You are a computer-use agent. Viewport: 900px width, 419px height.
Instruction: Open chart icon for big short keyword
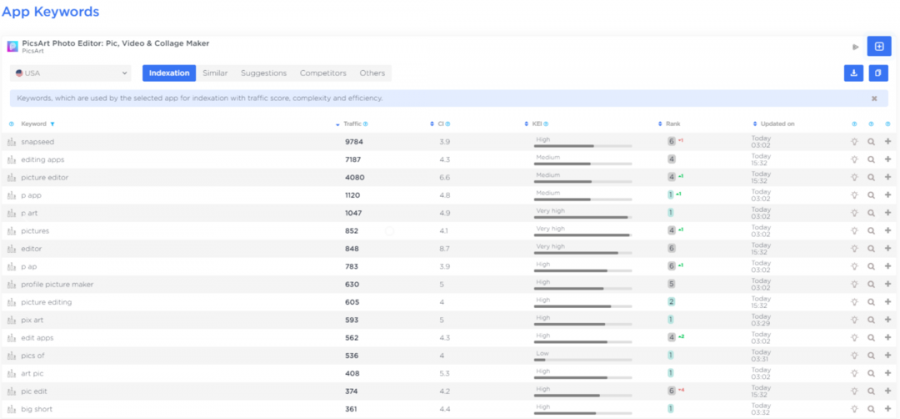click(11, 409)
